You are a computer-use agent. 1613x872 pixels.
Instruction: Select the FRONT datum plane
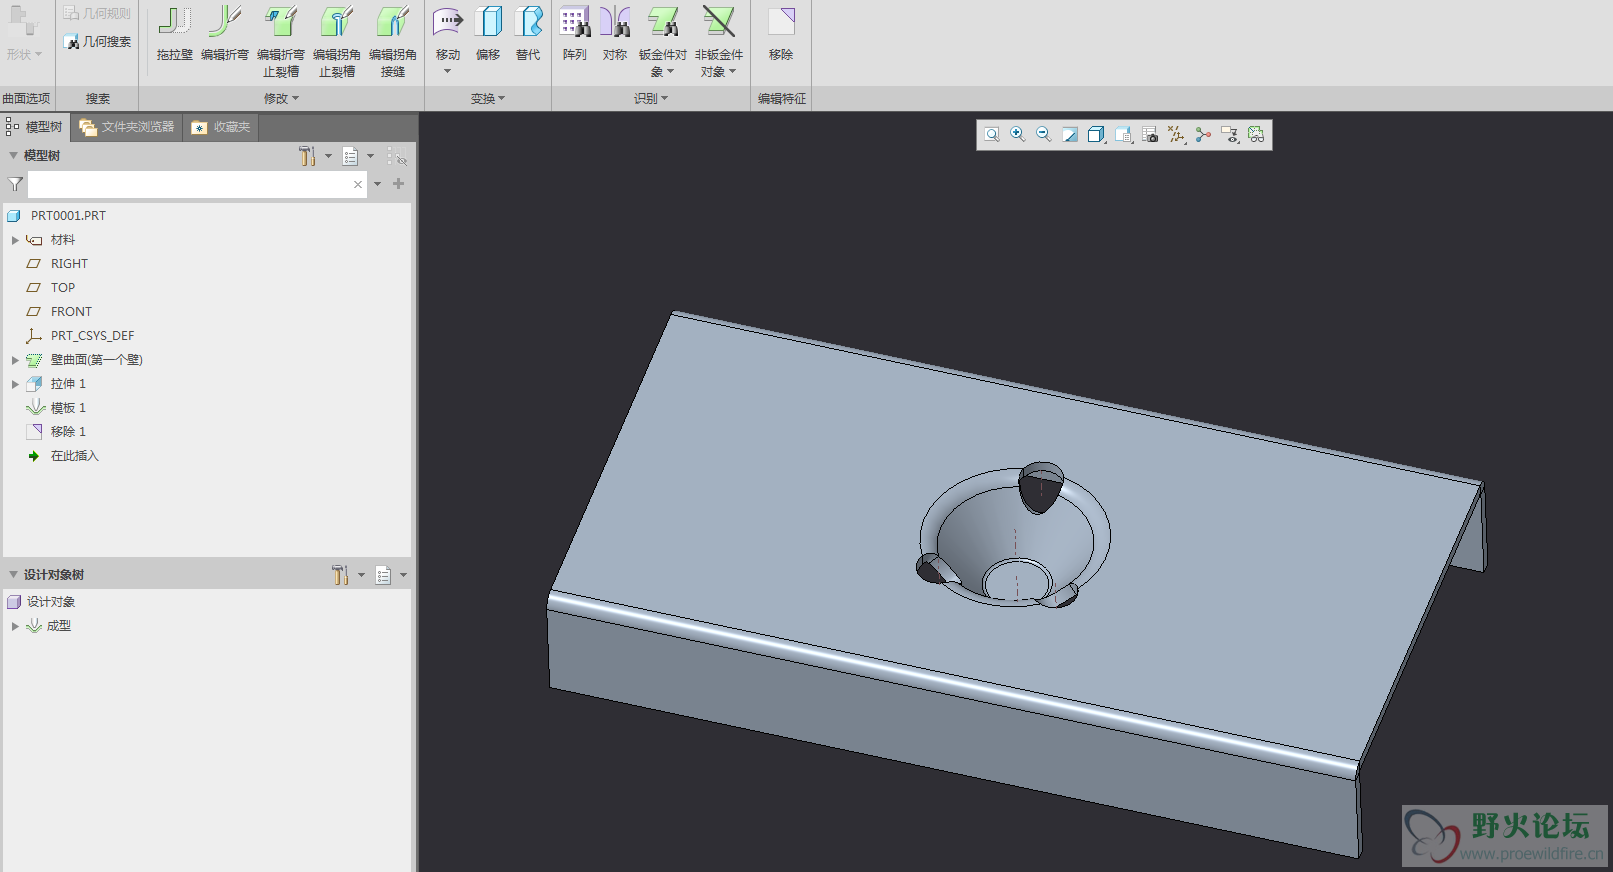pyautogui.click(x=71, y=312)
